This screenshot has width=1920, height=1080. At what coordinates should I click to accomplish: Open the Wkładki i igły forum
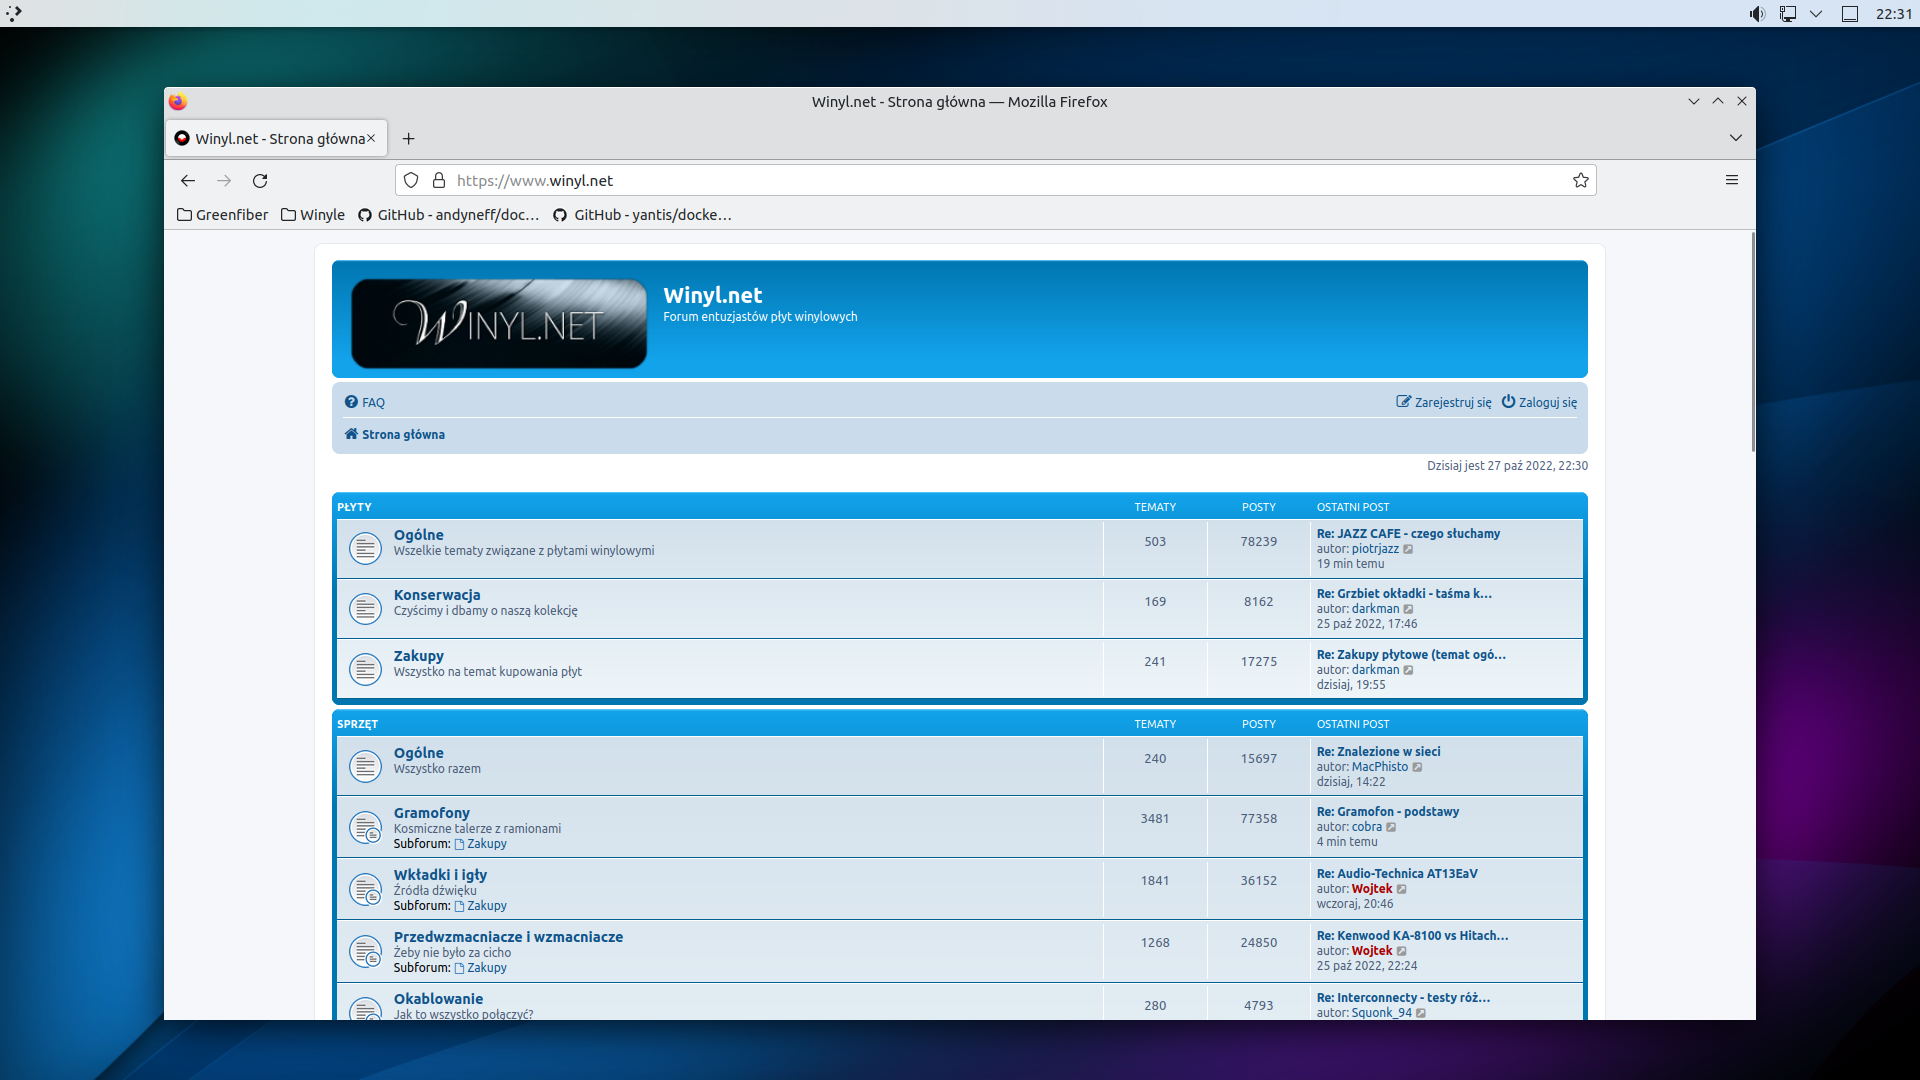pyautogui.click(x=441, y=875)
